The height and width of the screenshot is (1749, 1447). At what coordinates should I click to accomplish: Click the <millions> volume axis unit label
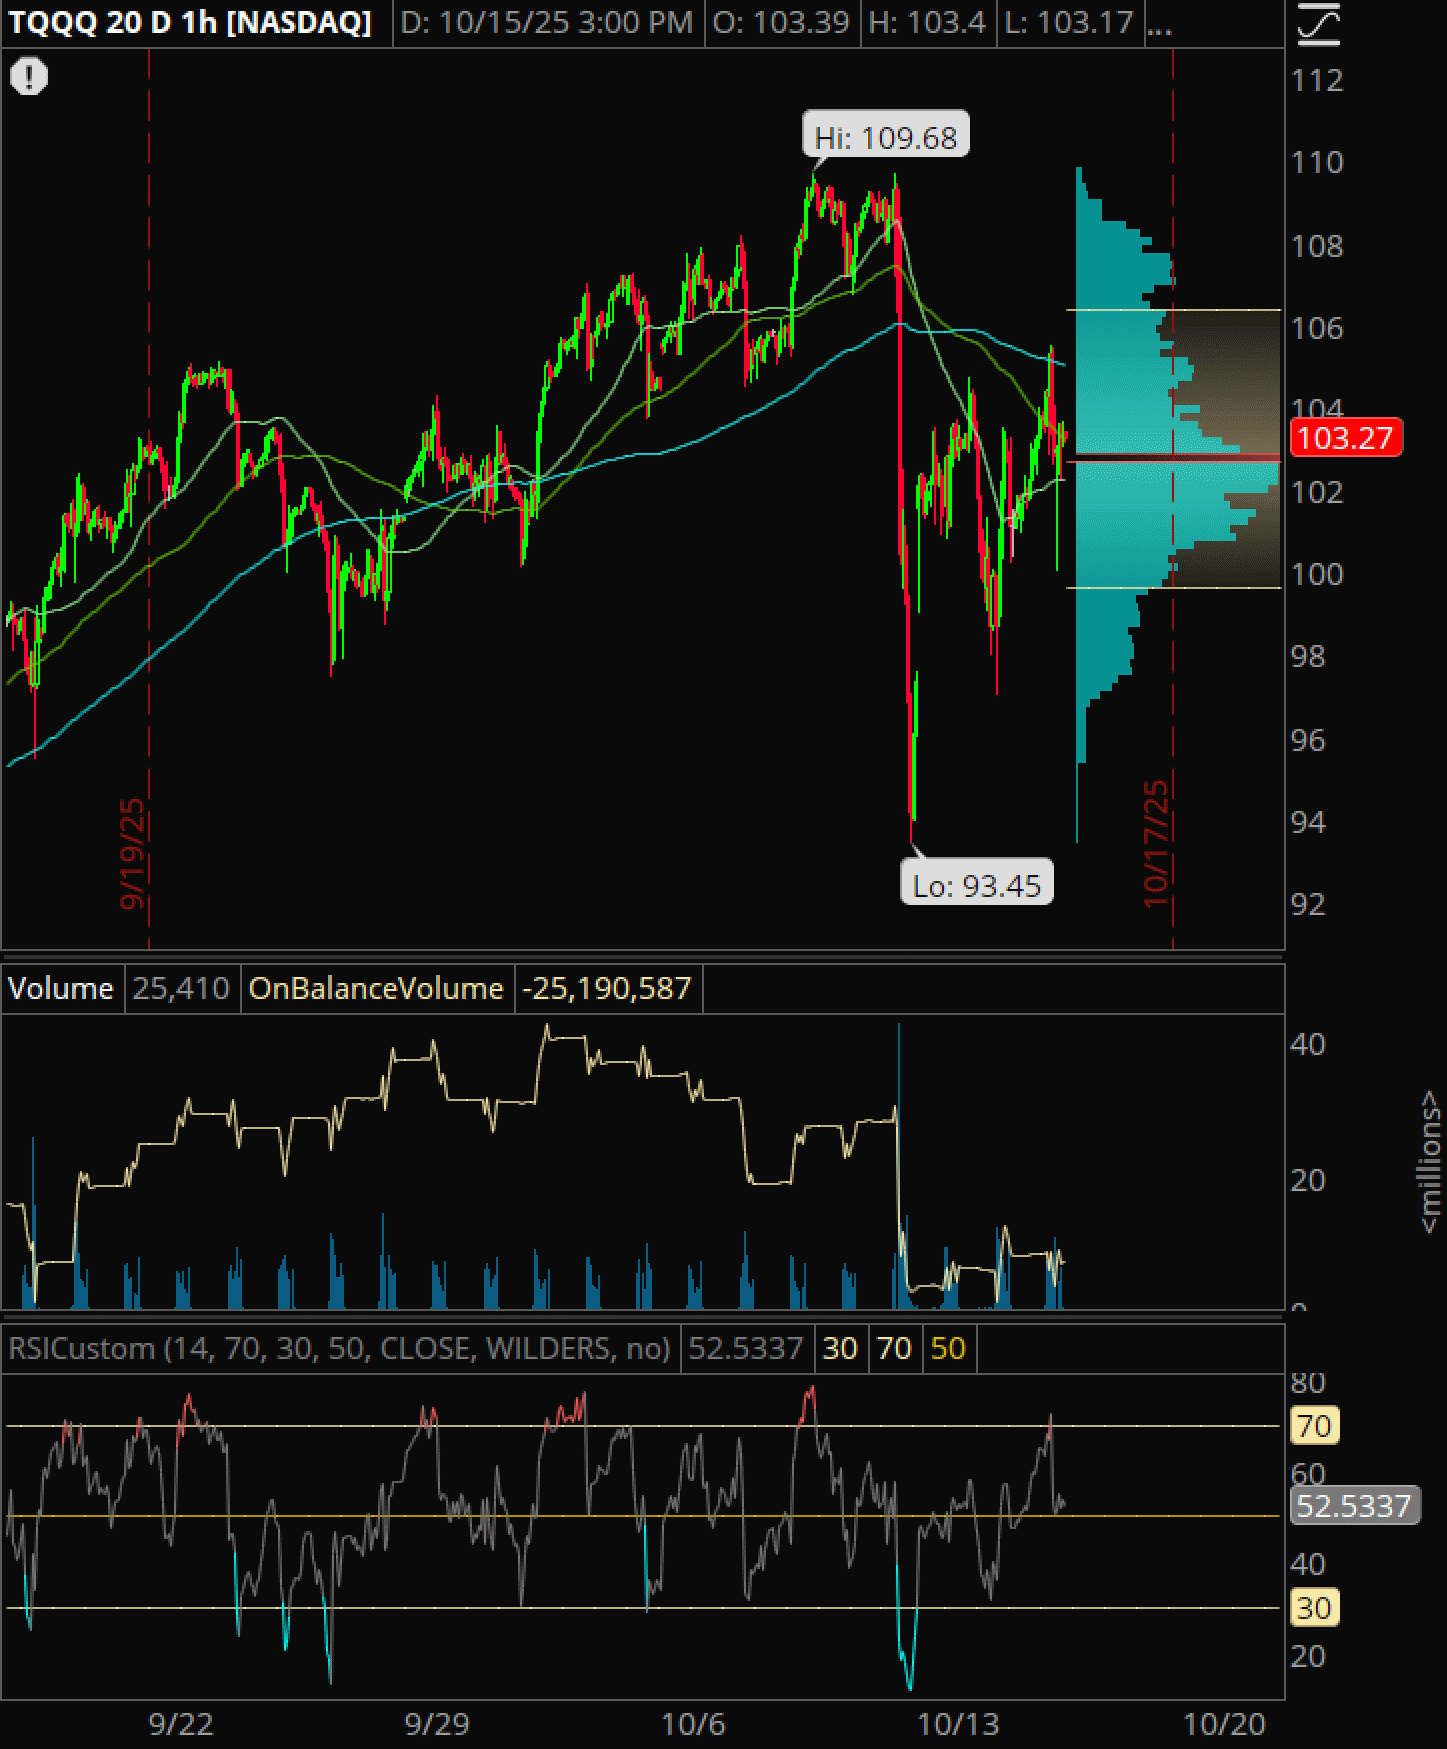click(1431, 1162)
